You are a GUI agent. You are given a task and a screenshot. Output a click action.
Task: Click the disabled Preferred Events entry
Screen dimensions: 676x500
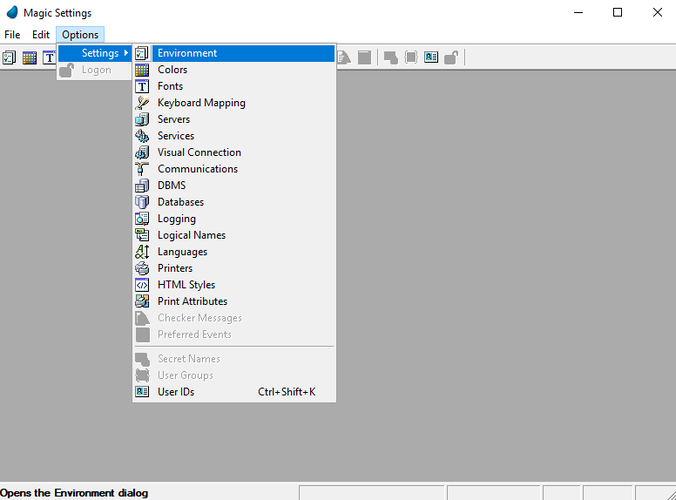click(x=234, y=334)
